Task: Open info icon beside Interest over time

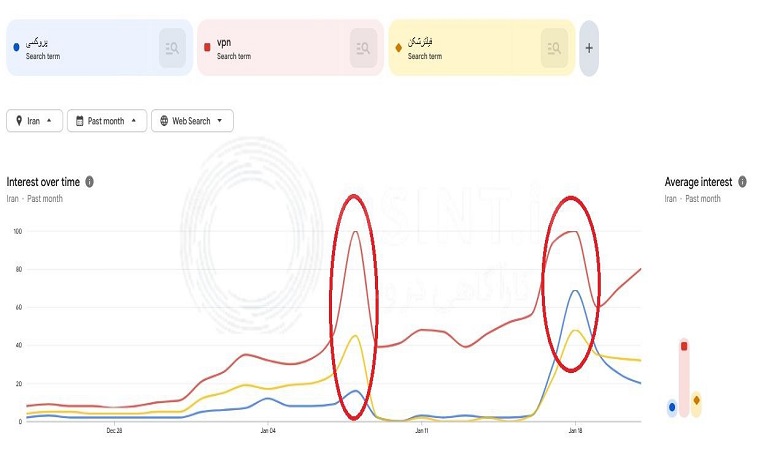Action: click(x=90, y=182)
